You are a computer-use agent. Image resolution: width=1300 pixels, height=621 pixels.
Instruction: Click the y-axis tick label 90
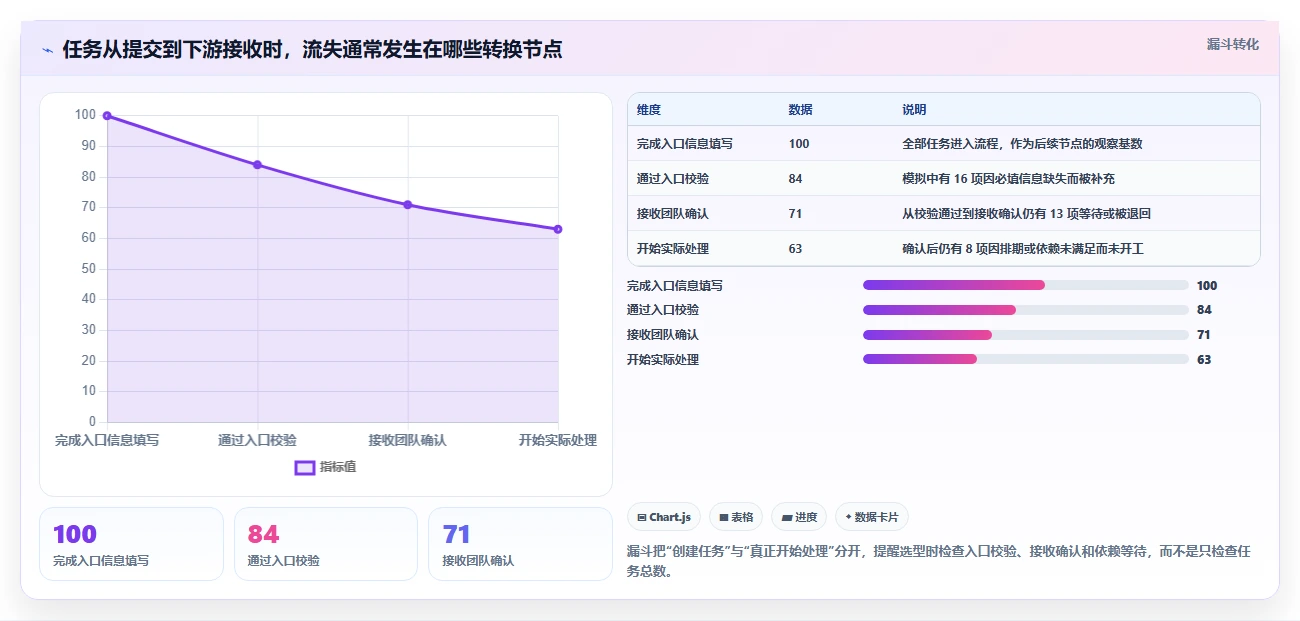tap(88, 146)
